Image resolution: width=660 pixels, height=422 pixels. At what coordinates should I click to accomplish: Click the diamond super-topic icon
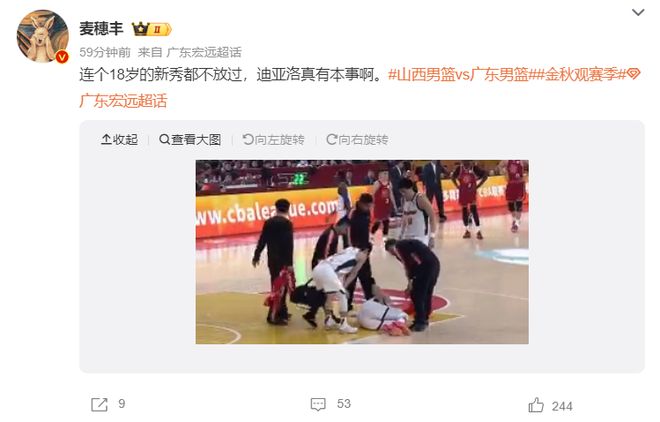(633, 74)
